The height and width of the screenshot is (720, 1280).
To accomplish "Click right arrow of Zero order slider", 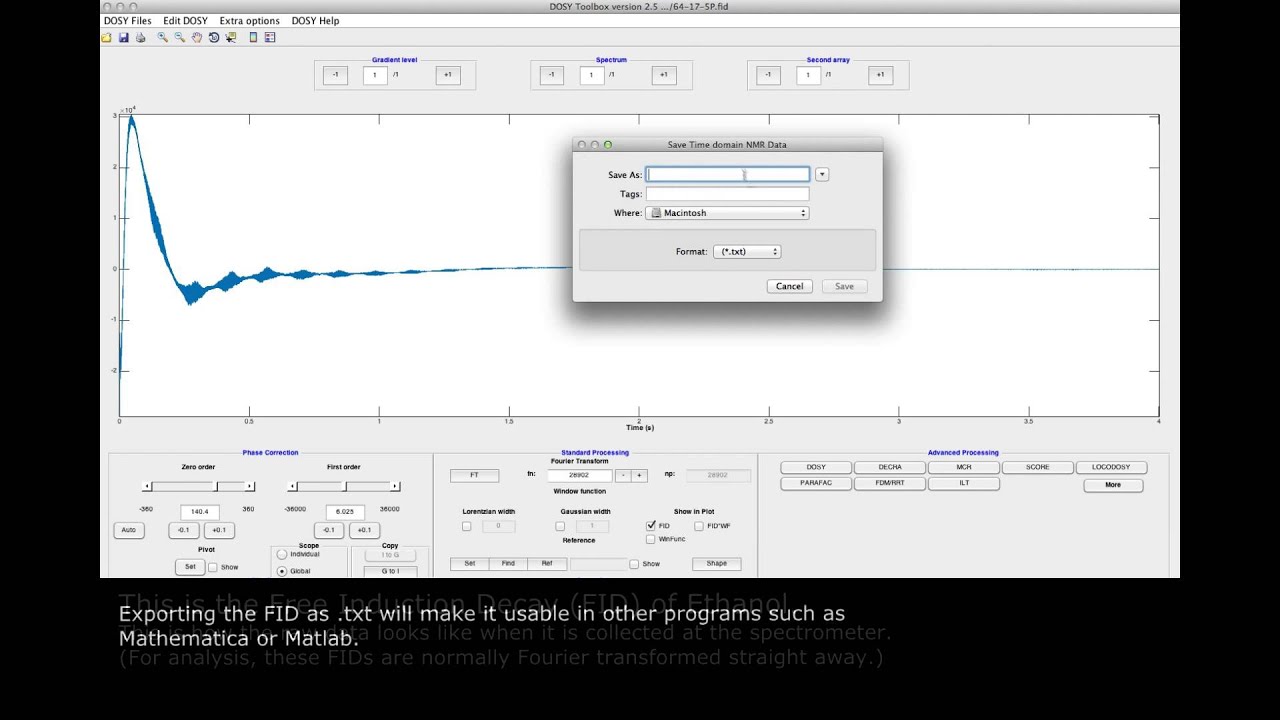I will (249, 486).
